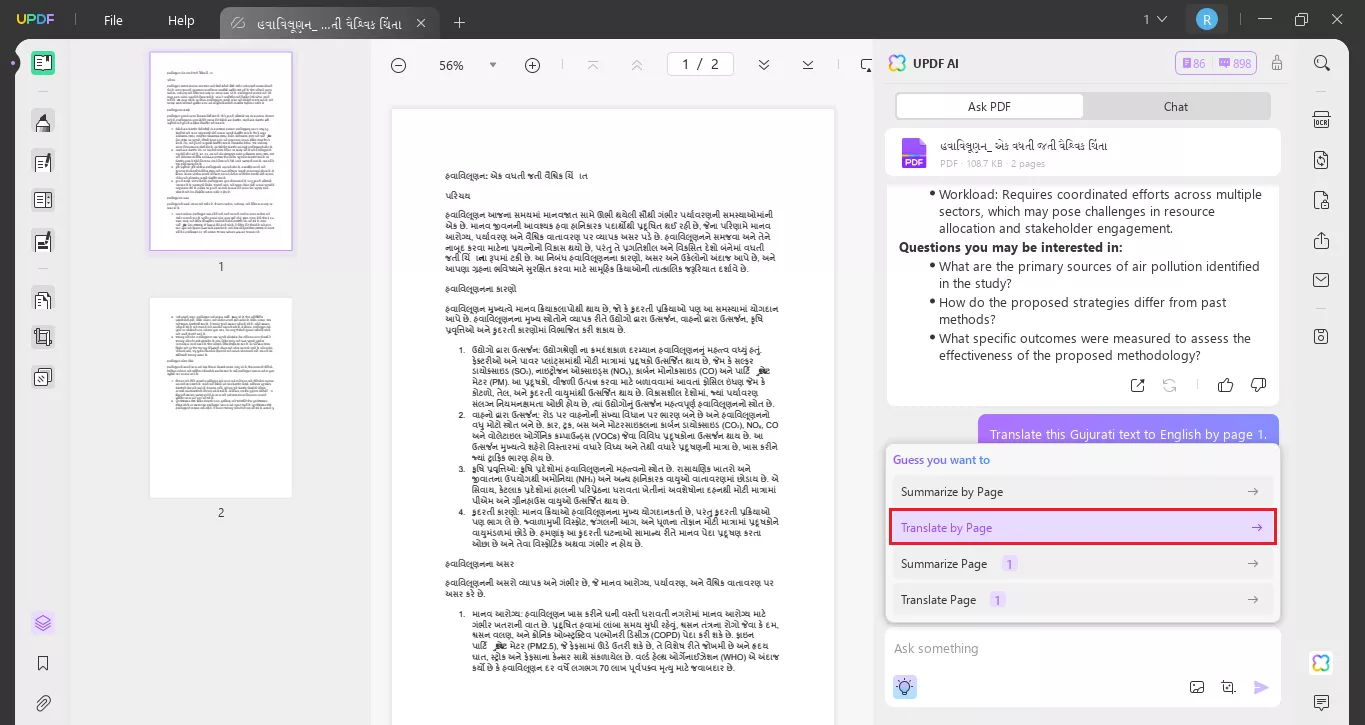Viewport: 1365px width, 725px height.
Task: Select page 1 thumbnail
Action: [x=221, y=151]
